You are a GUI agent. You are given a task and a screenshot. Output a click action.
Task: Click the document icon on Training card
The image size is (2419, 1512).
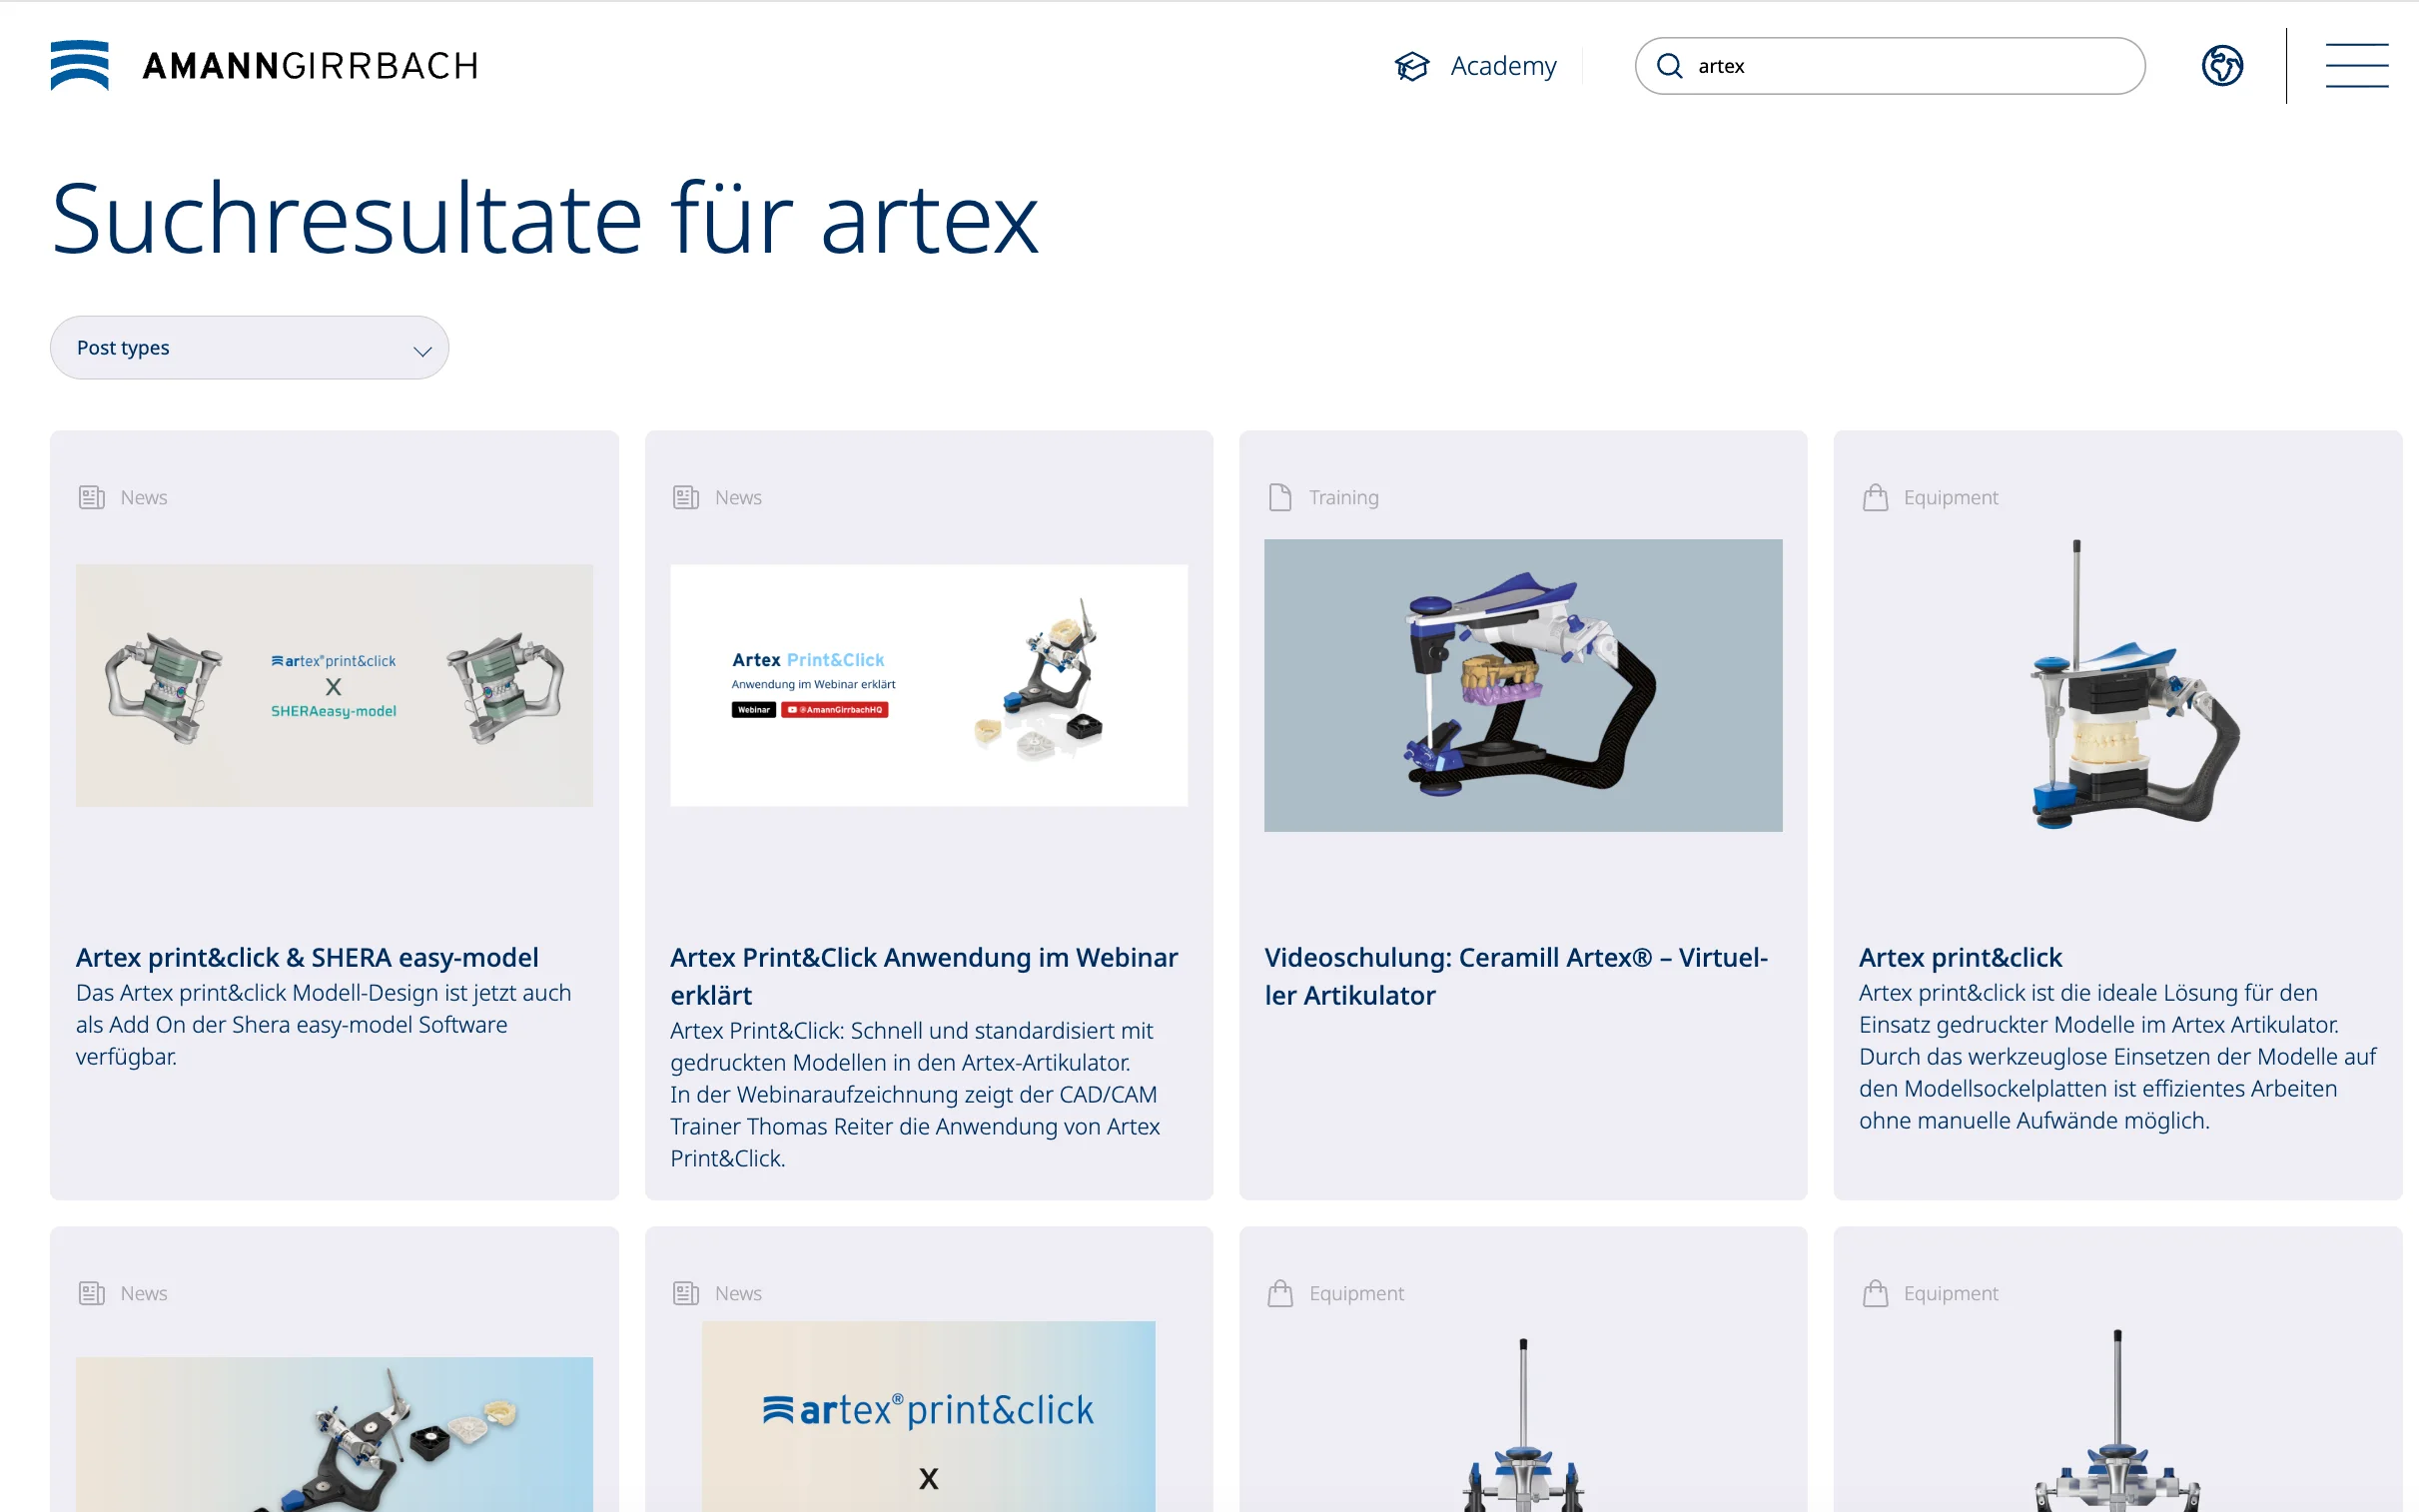1280,497
